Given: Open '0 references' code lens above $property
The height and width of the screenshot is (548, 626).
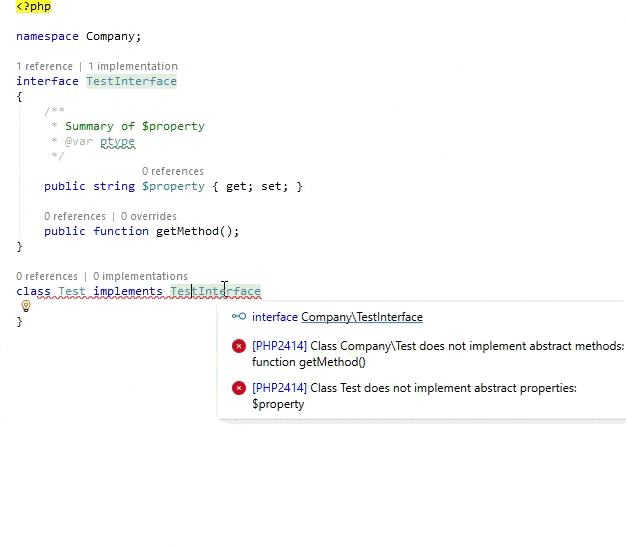Looking at the screenshot, I should coord(173,171).
